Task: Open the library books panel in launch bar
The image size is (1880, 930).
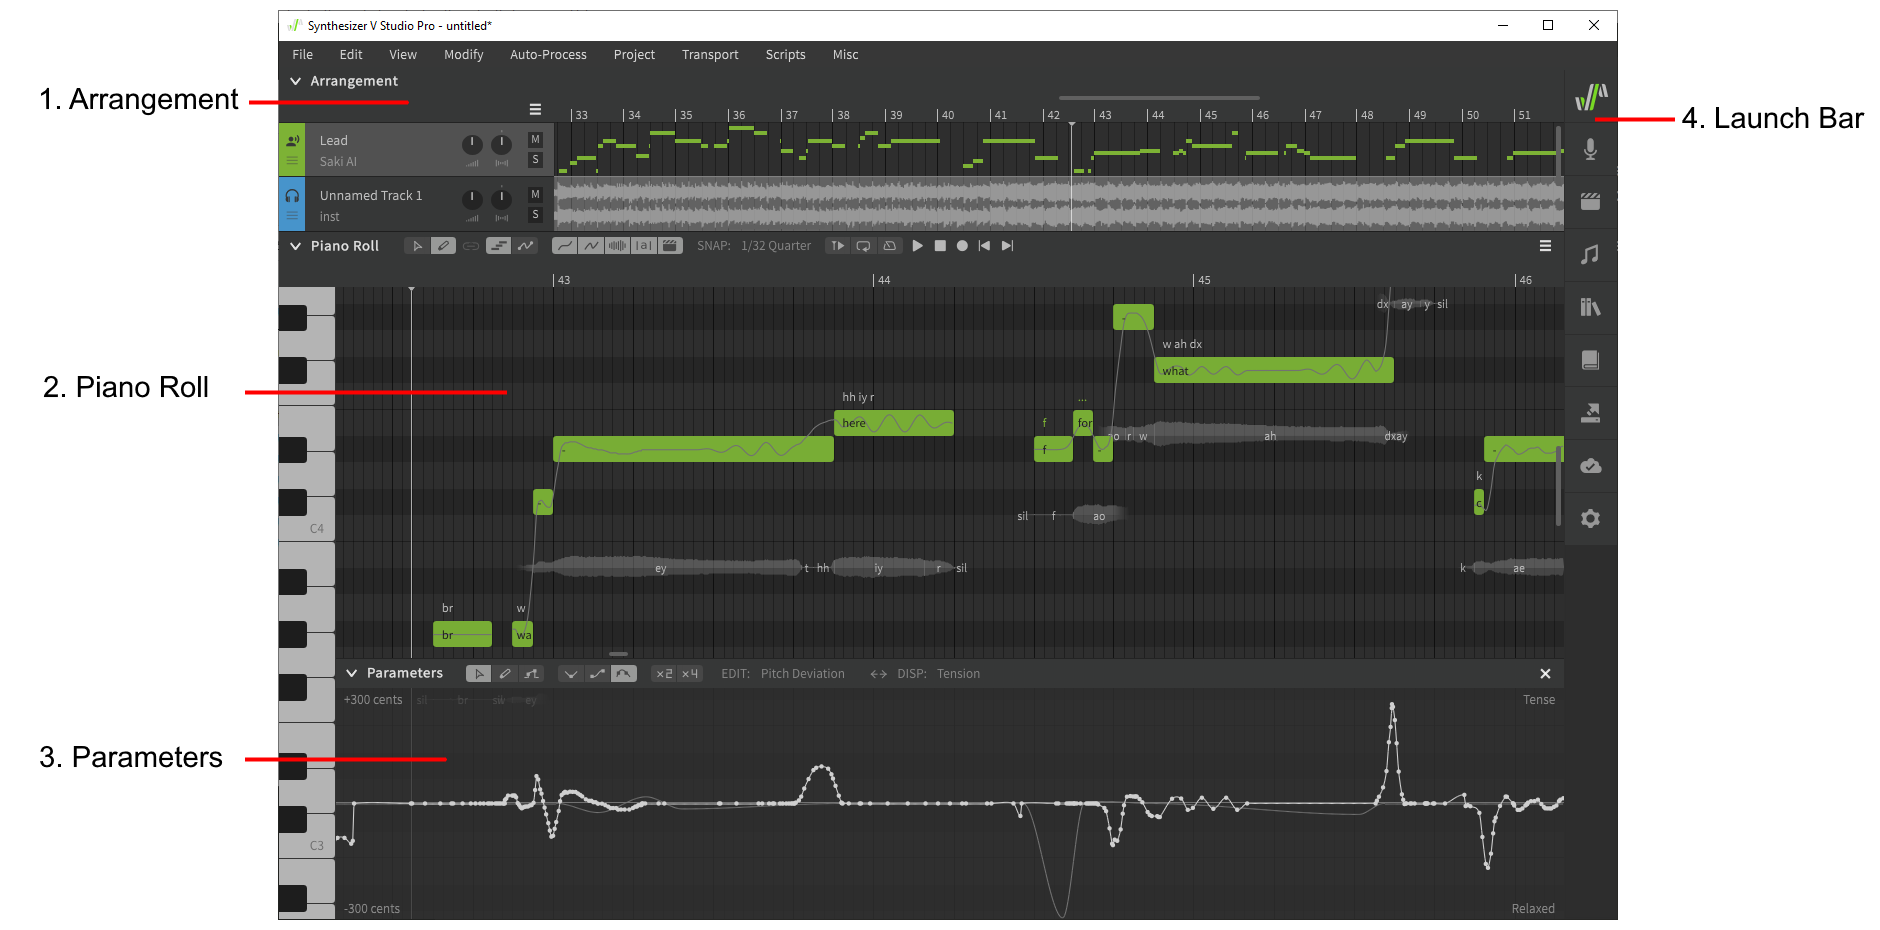Action: 1590,308
